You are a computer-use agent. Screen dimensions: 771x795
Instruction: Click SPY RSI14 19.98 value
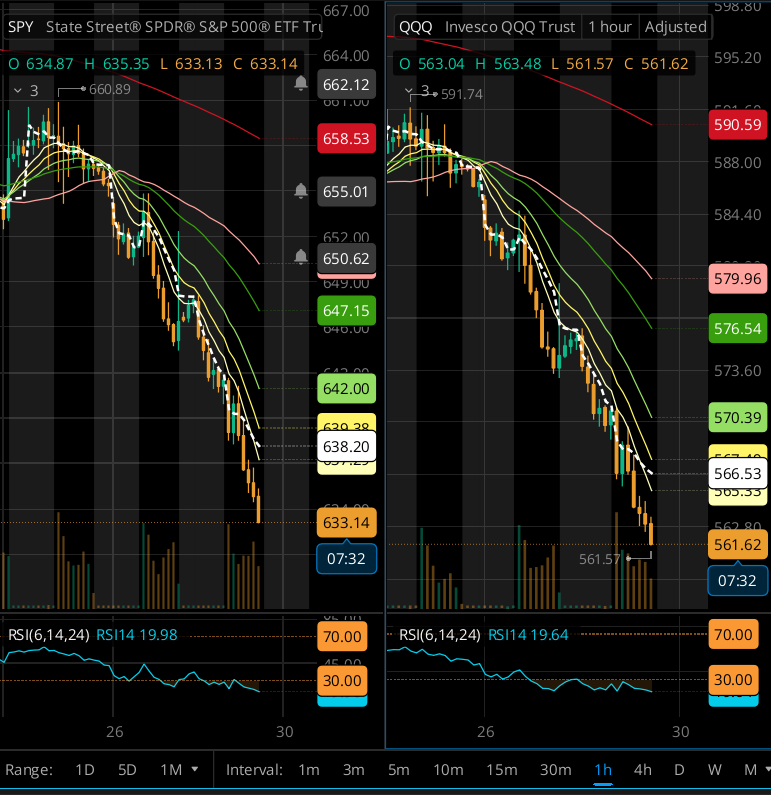tap(137, 635)
